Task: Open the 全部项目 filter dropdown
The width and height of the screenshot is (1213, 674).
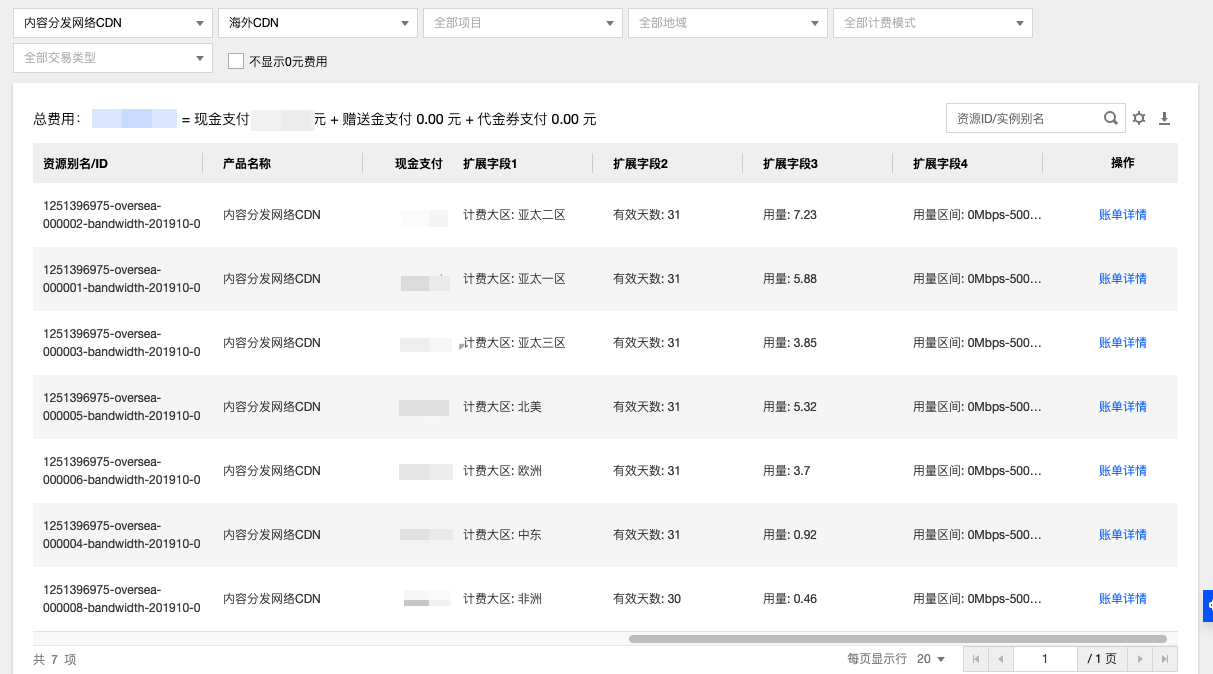Action: 522,22
